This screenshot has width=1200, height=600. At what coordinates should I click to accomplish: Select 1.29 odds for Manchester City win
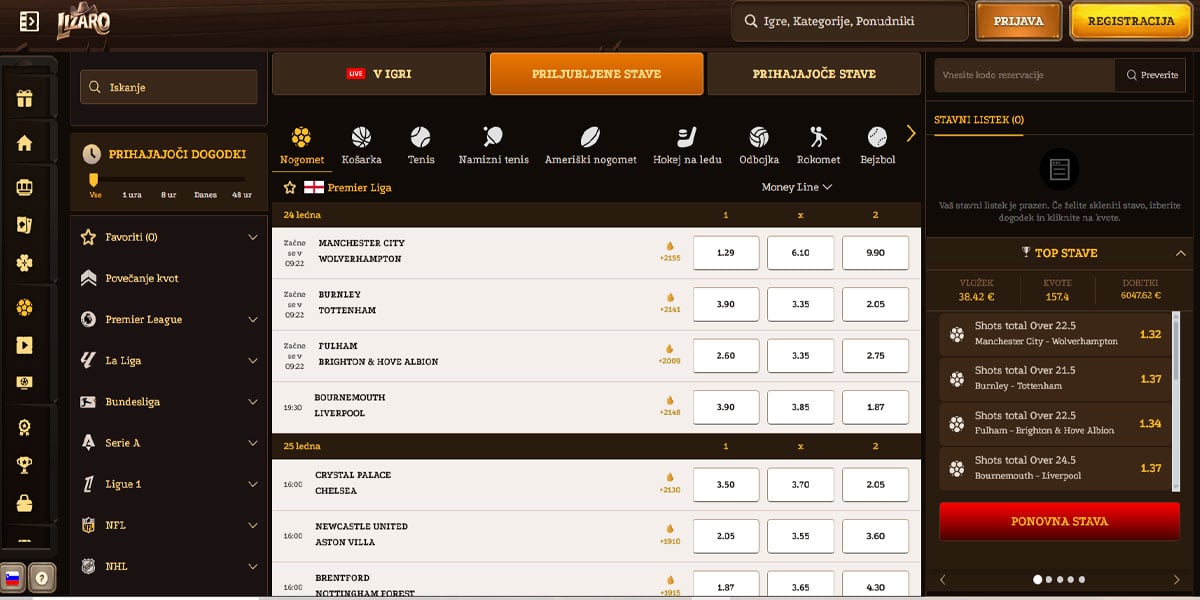point(726,253)
